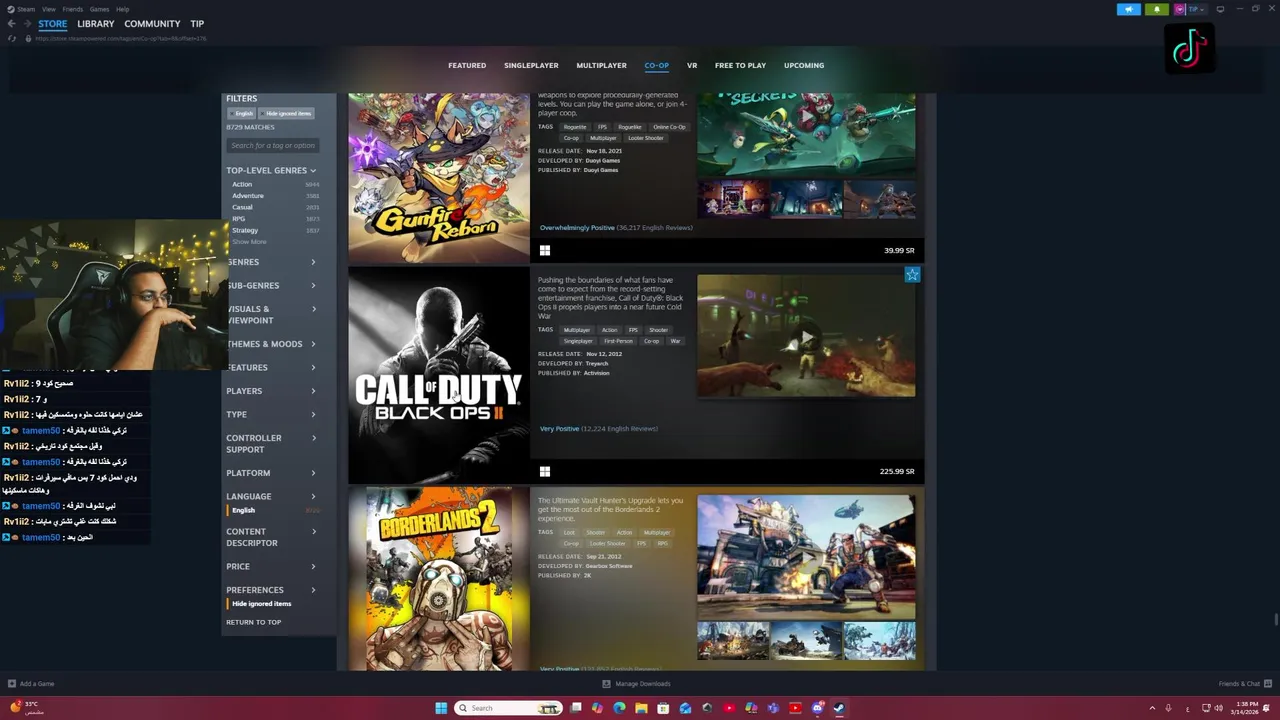This screenshot has width=1280, height=720.
Task: Click Show More under top-level genres
Action: click(250, 242)
